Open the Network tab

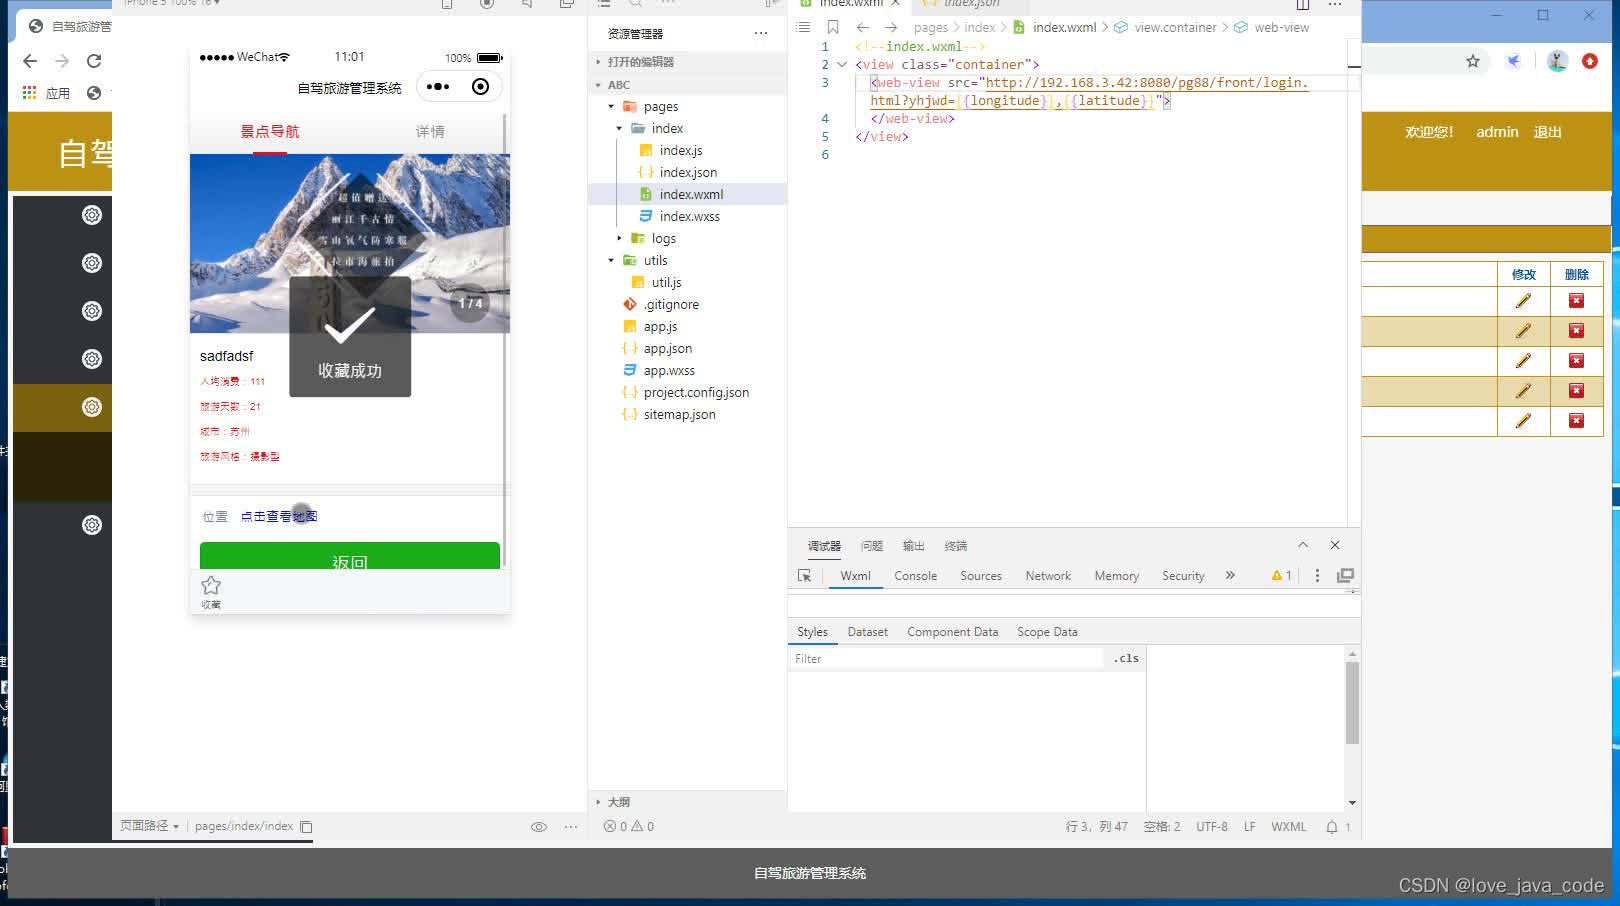pyautogui.click(x=1048, y=576)
